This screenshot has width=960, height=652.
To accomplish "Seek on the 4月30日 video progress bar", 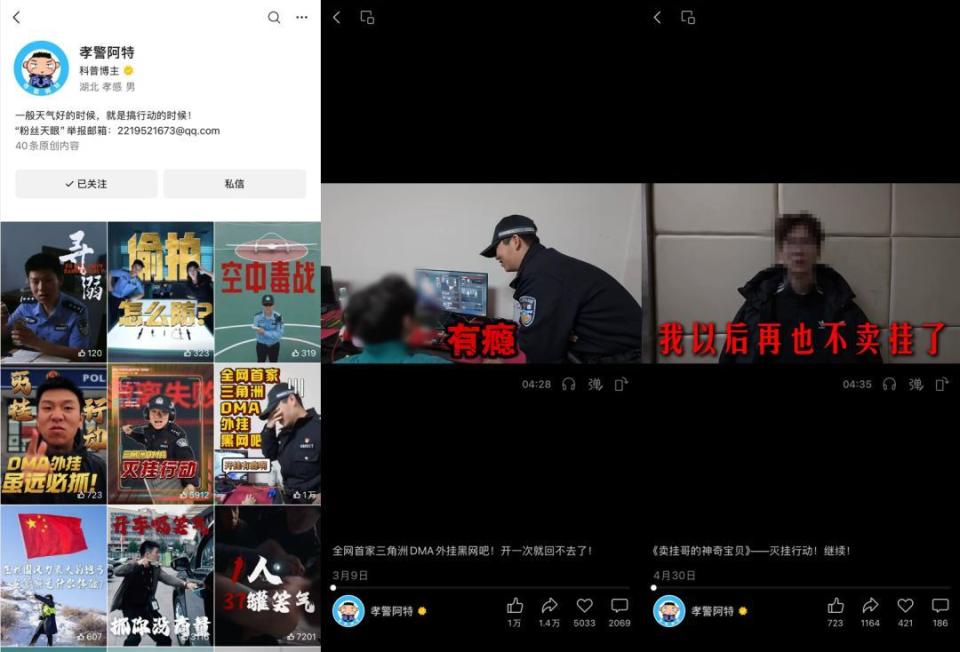I will coord(802,588).
